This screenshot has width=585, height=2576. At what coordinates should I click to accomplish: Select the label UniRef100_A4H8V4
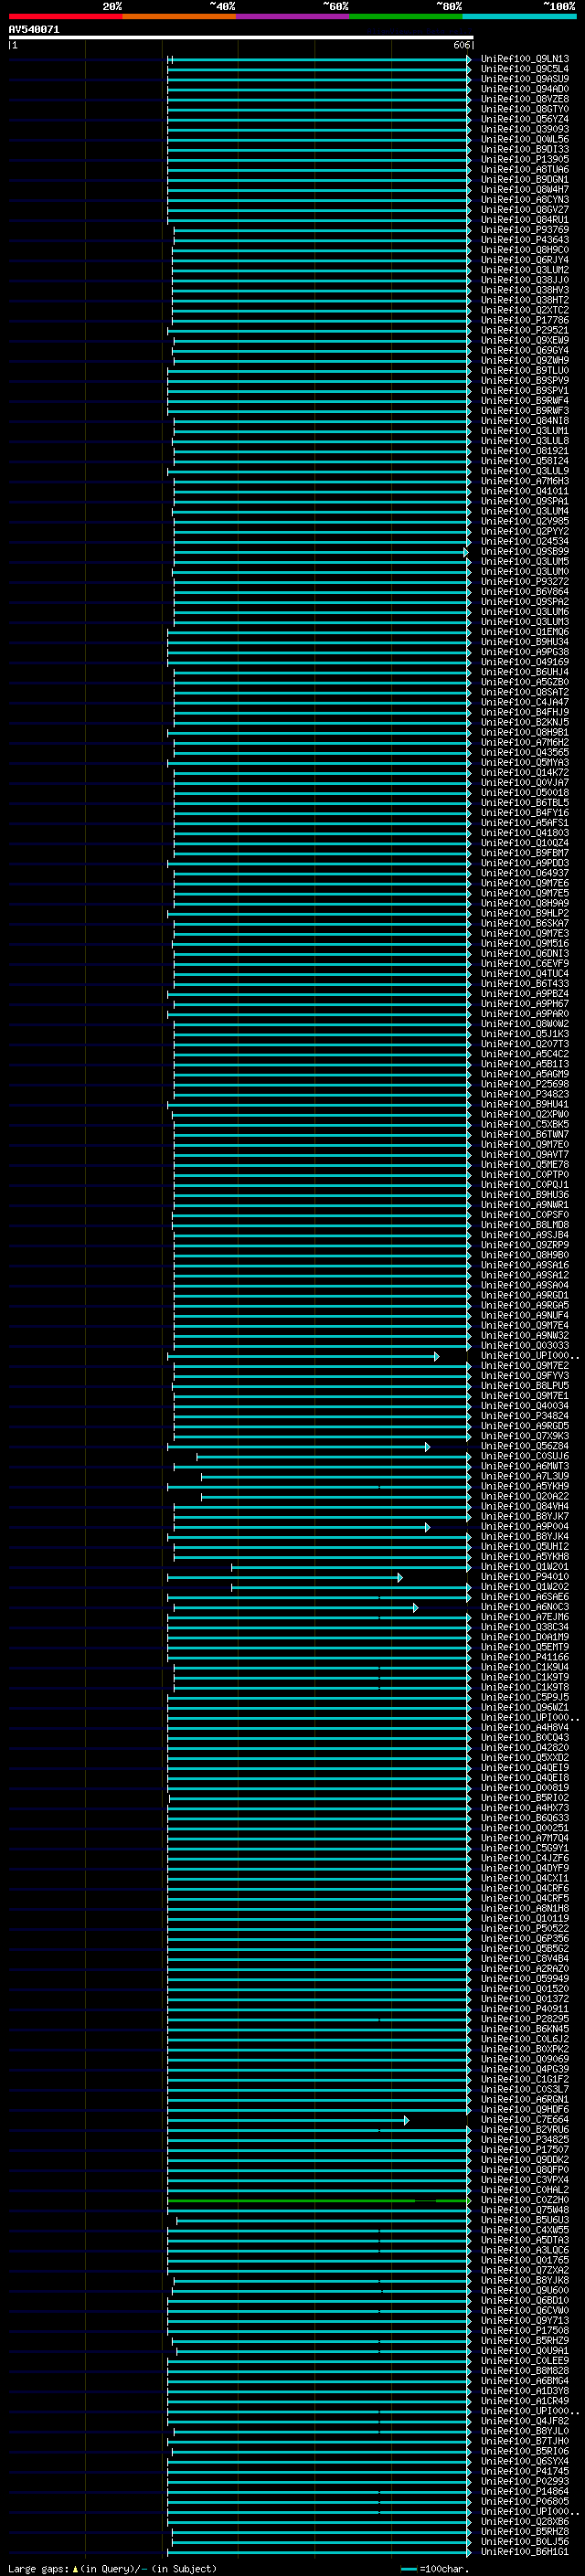coord(525,1727)
